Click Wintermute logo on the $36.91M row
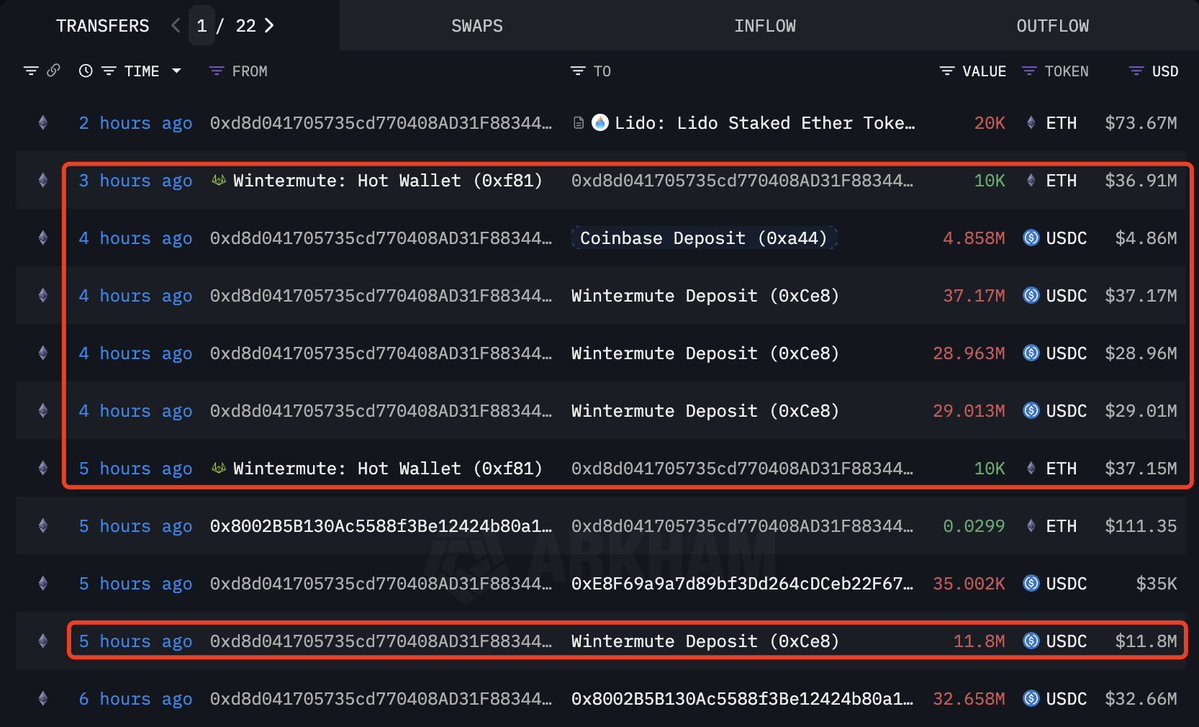This screenshot has height=727, width=1199. point(219,180)
